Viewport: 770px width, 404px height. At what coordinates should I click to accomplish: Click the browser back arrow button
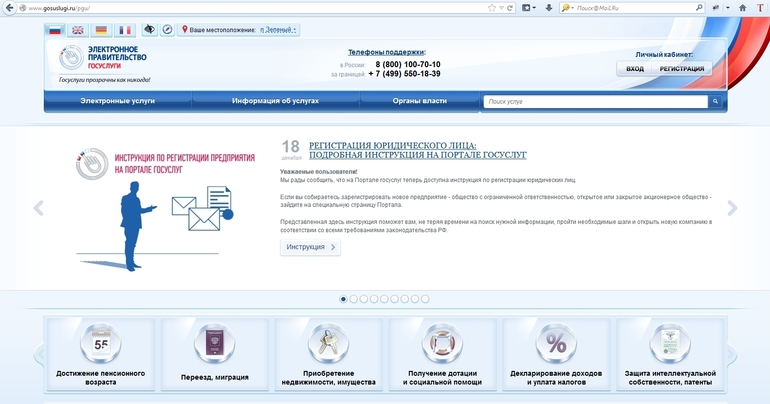(x=9, y=8)
